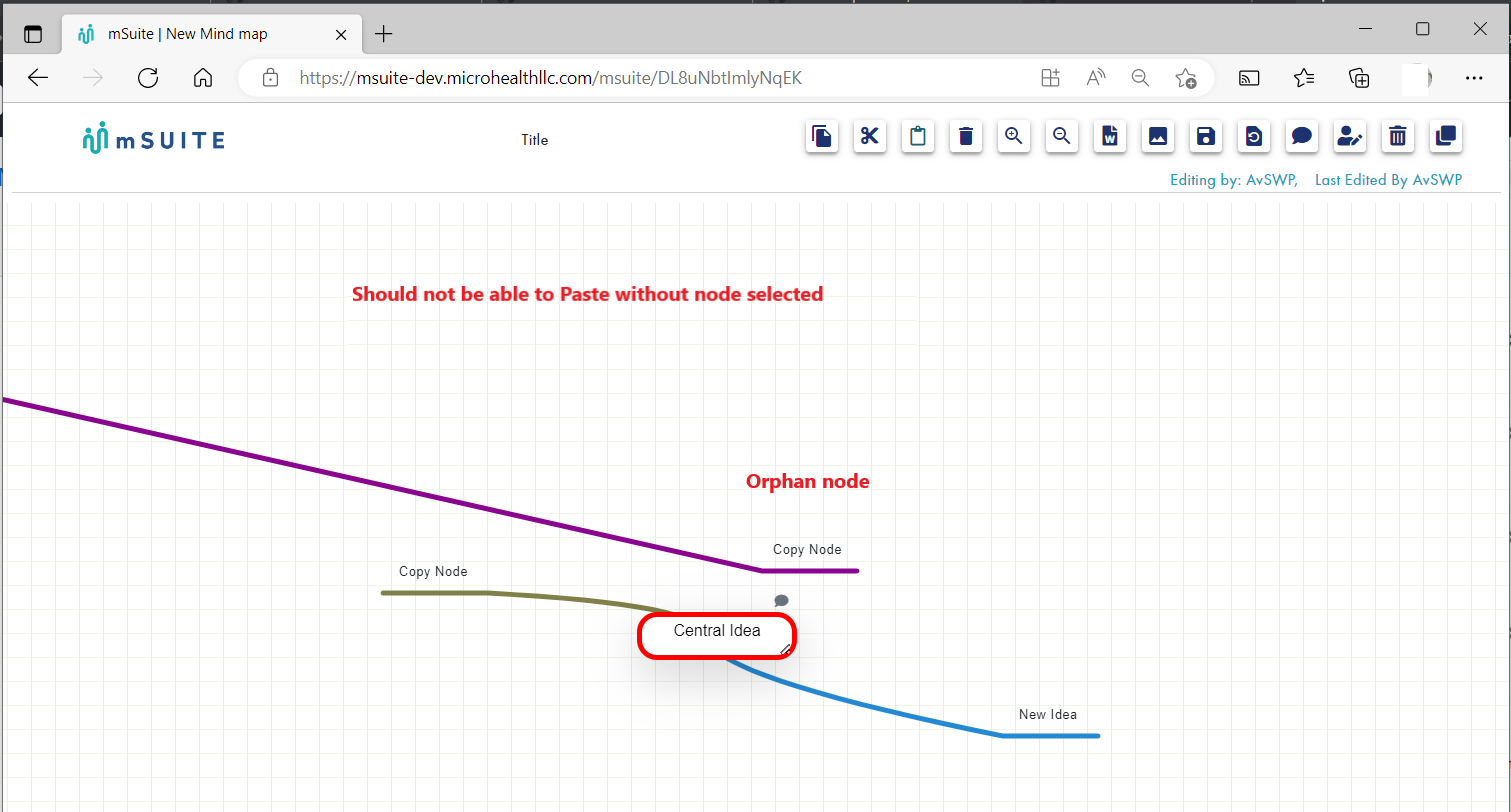Manage mind map collaborators
The image size is (1511, 812).
point(1350,137)
